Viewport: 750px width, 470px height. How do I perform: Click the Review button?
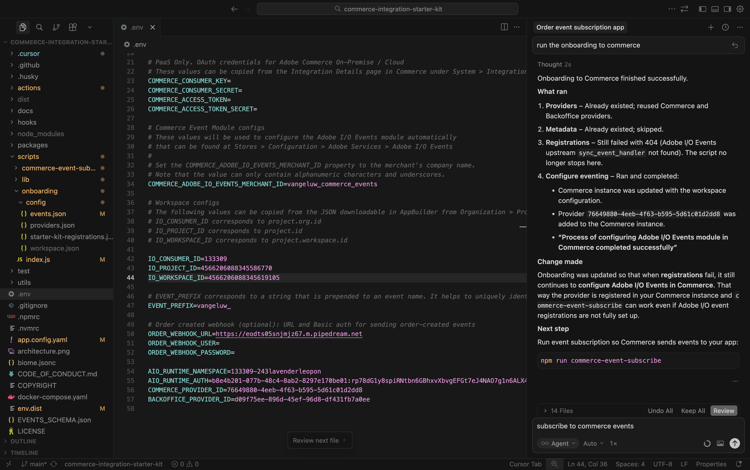(x=724, y=411)
